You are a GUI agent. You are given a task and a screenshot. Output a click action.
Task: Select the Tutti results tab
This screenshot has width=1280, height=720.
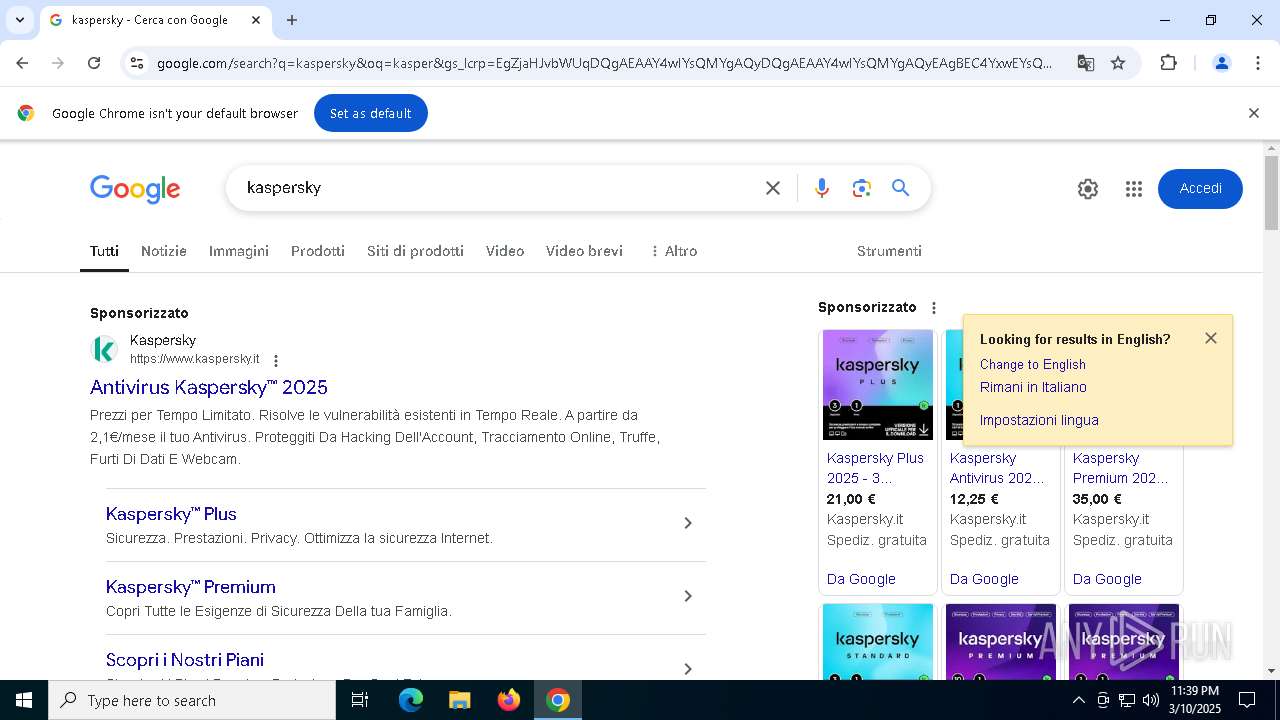[104, 251]
